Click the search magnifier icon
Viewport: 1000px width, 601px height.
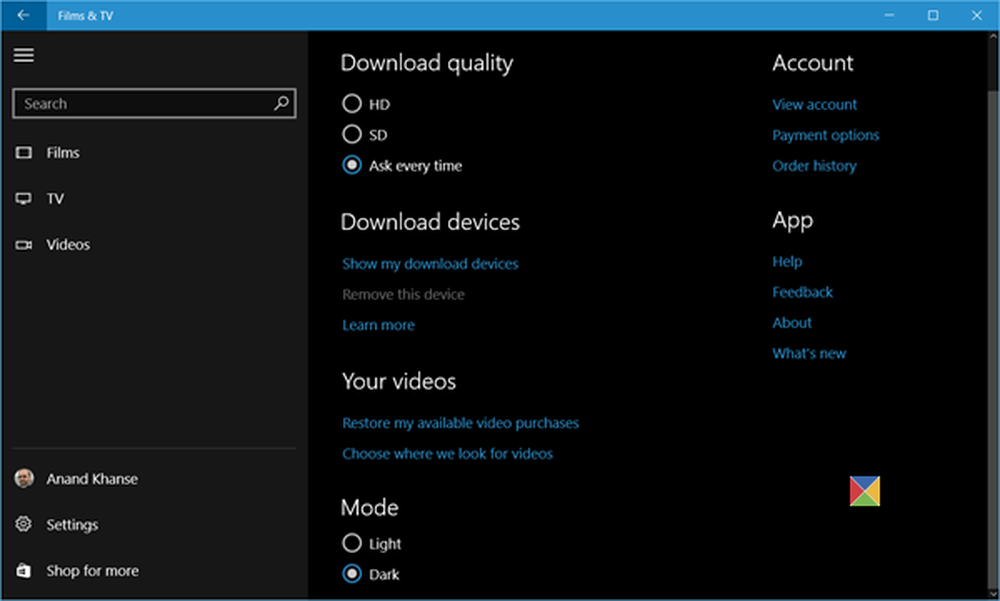coord(281,103)
